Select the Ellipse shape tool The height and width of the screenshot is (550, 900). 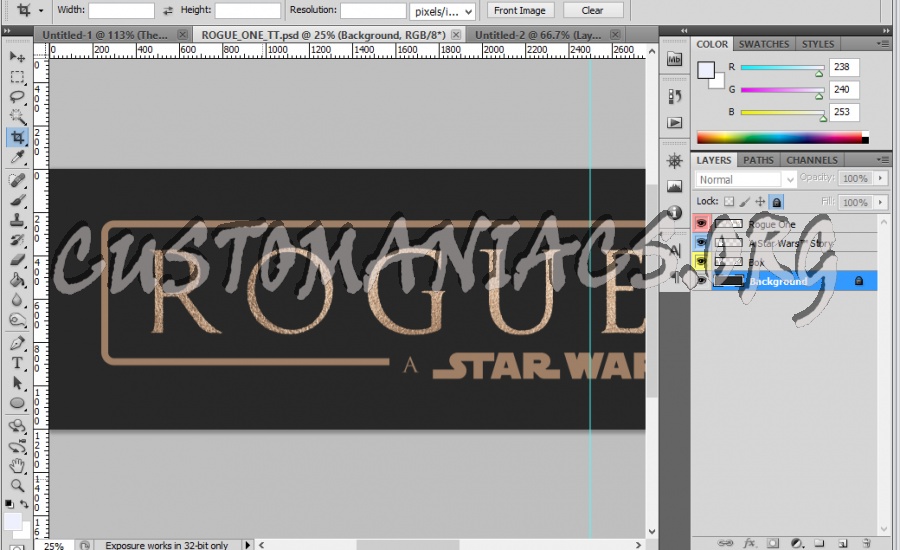coord(17,403)
